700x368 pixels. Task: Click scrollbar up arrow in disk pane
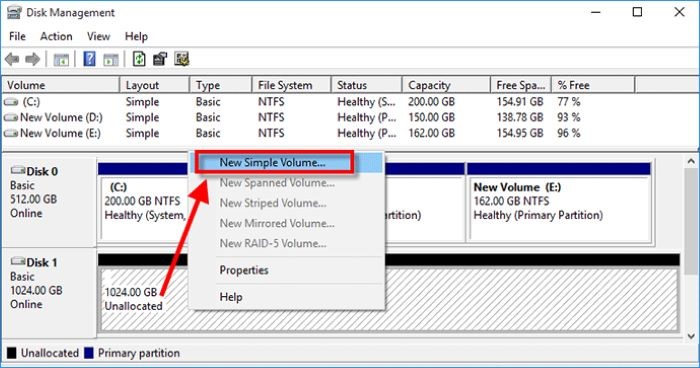[691, 161]
